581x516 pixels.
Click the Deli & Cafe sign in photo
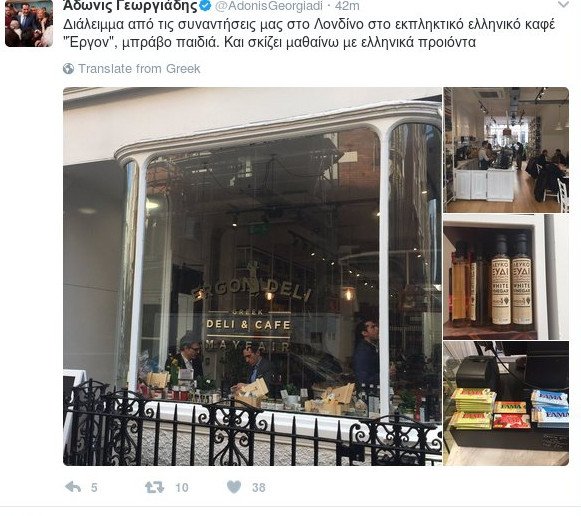point(248,324)
